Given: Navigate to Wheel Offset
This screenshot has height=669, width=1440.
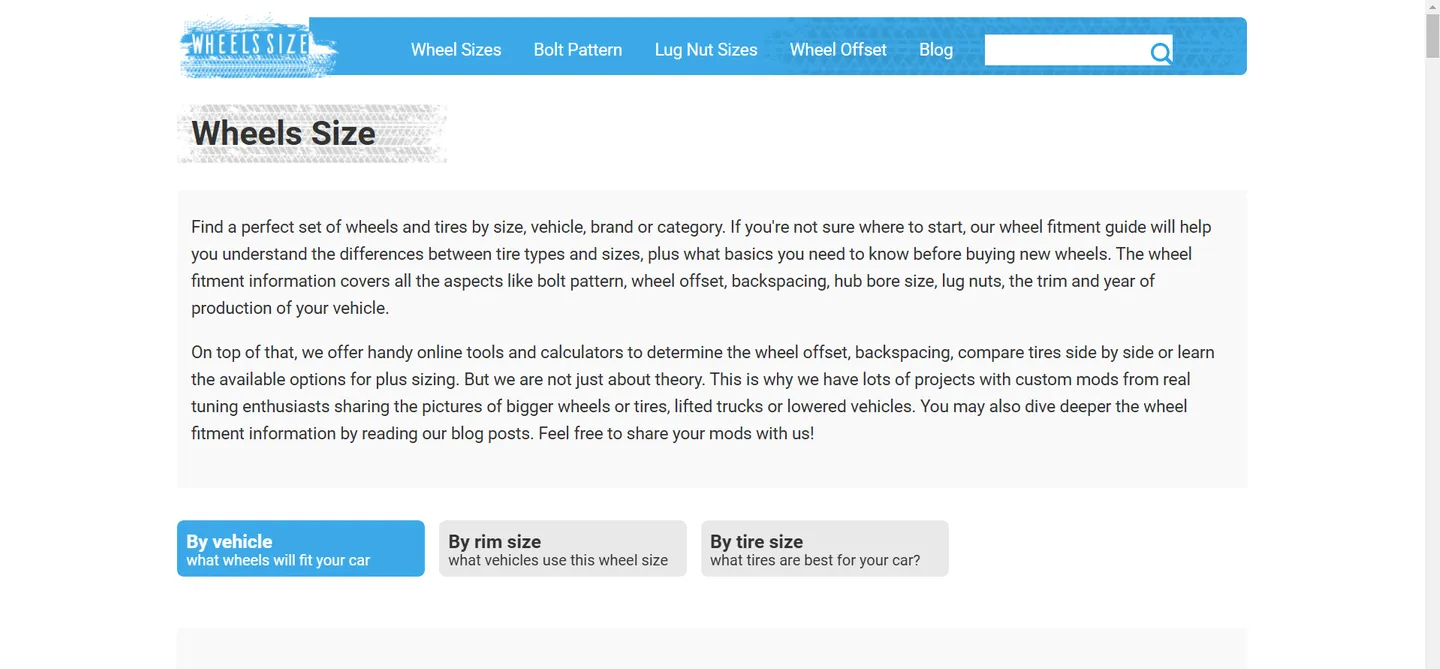Looking at the screenshot, I should (838, 50).
